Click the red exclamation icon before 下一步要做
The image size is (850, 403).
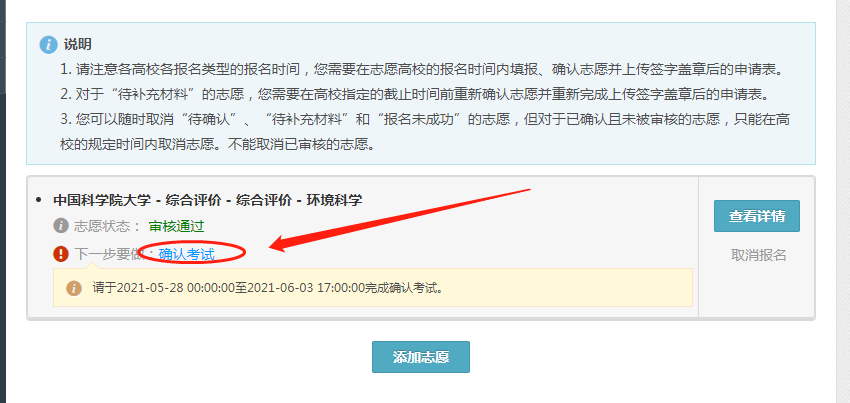point(61,253)
